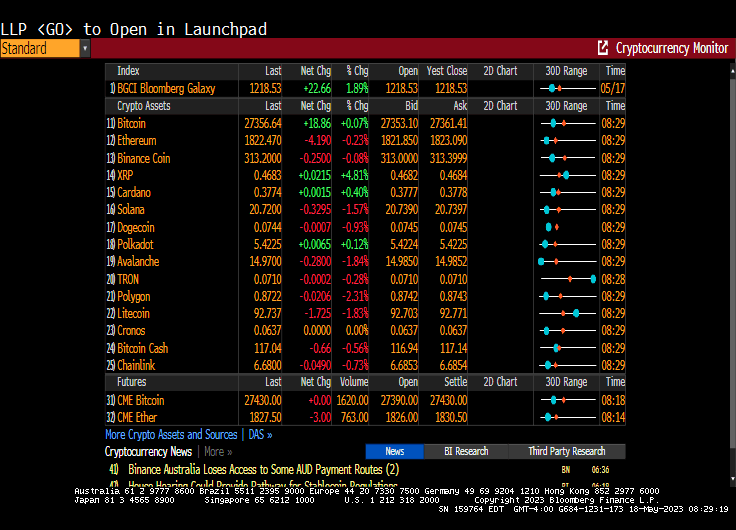The height and width of the screenshot is (530, 736).
Task: Click the Standard view selector field
Action: pyautogui.click(x=39, y=48)
